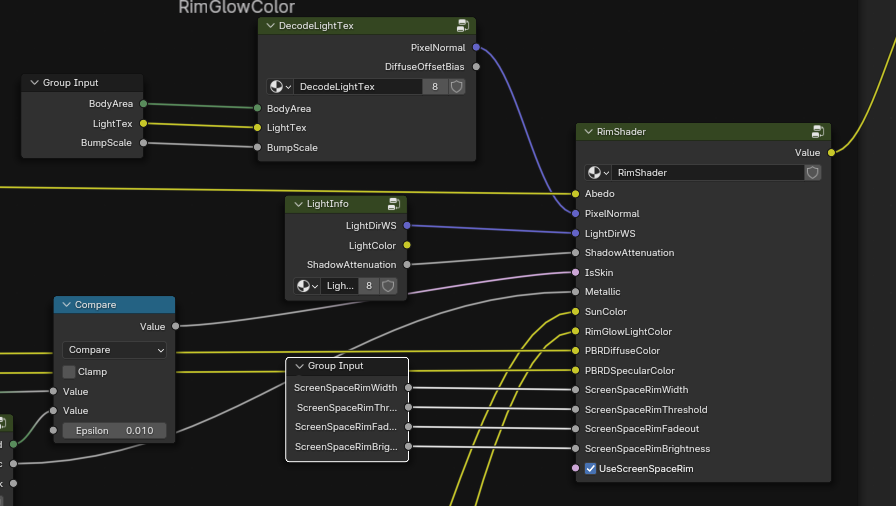Click the Epsilon value field
This screenshot has width=896, height=506.
pyautogui.click(x=114, y=431)
